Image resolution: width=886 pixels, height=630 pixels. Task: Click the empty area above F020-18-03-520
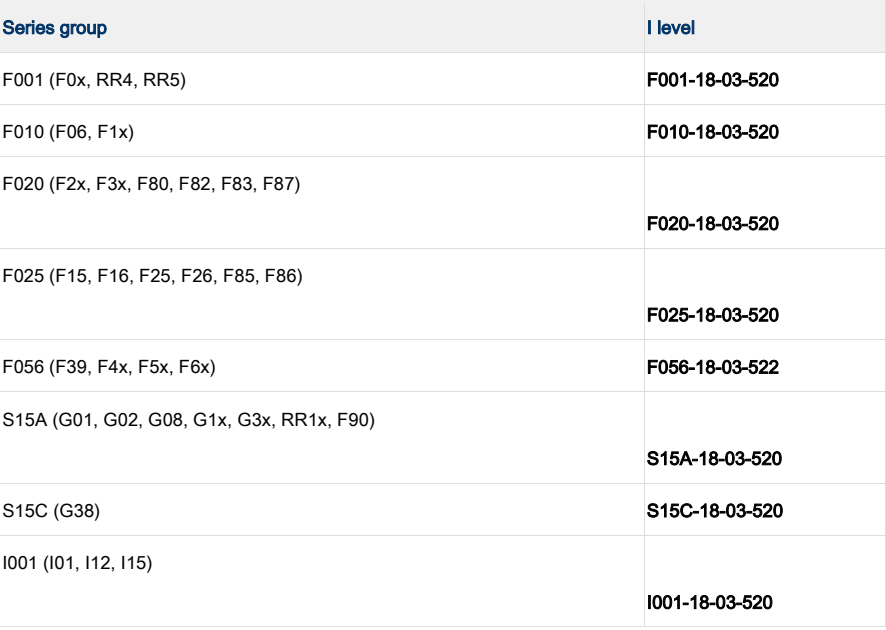coord(765,185)
